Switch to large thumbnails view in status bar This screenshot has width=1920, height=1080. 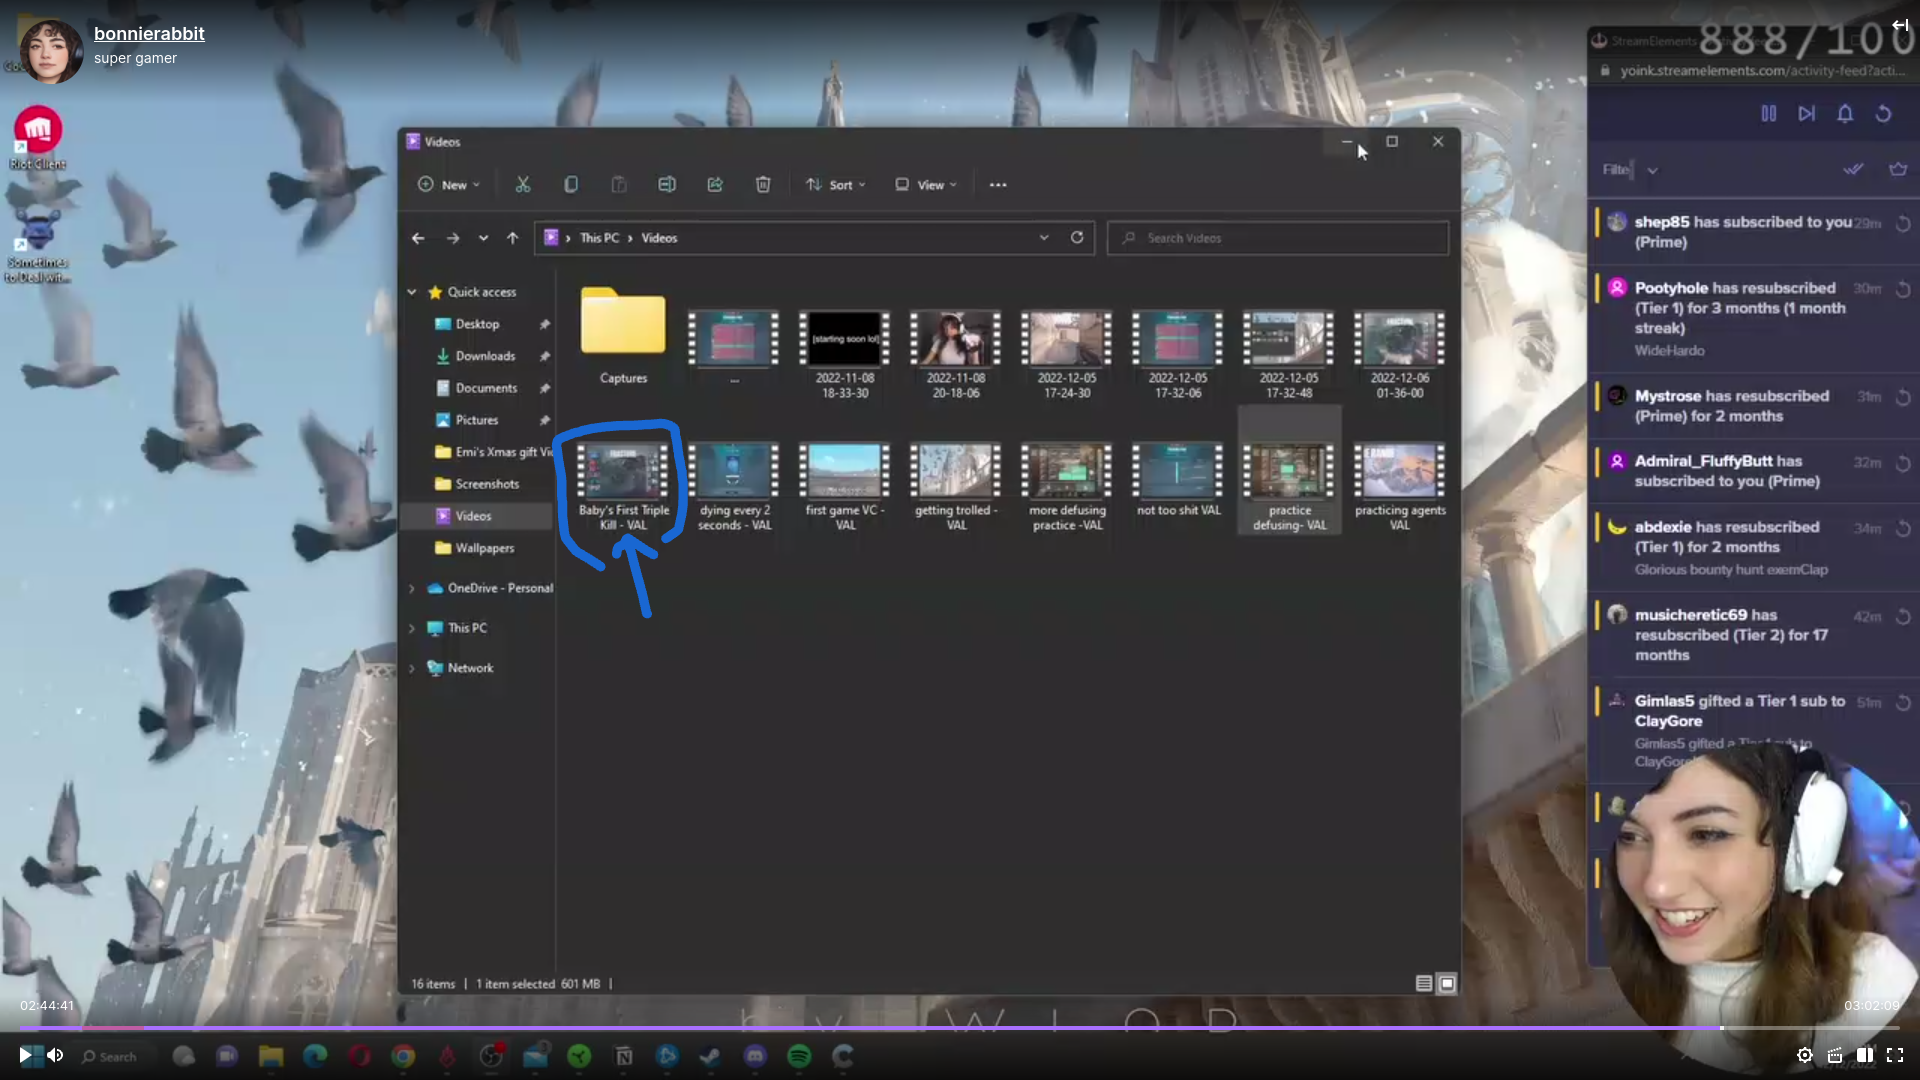tap(1447, 984)
